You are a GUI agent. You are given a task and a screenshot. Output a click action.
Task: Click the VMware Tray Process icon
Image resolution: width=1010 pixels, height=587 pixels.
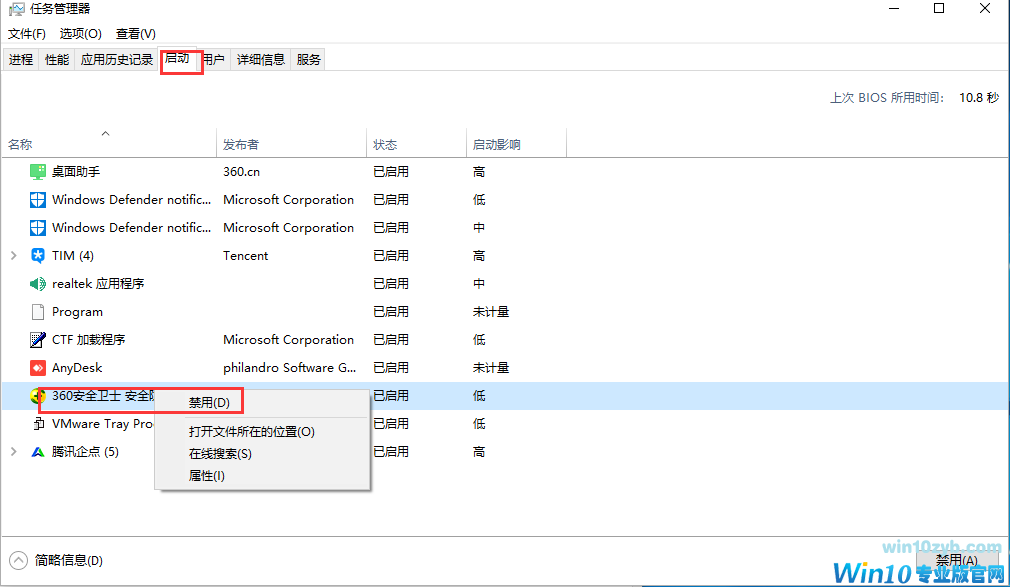36,423
